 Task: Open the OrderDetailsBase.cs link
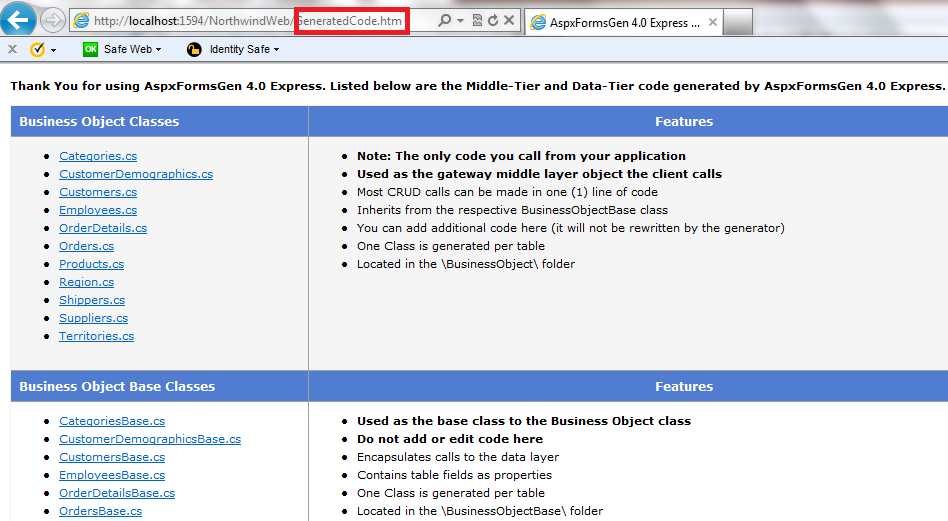pyautogui.click(x=117, y=493)
